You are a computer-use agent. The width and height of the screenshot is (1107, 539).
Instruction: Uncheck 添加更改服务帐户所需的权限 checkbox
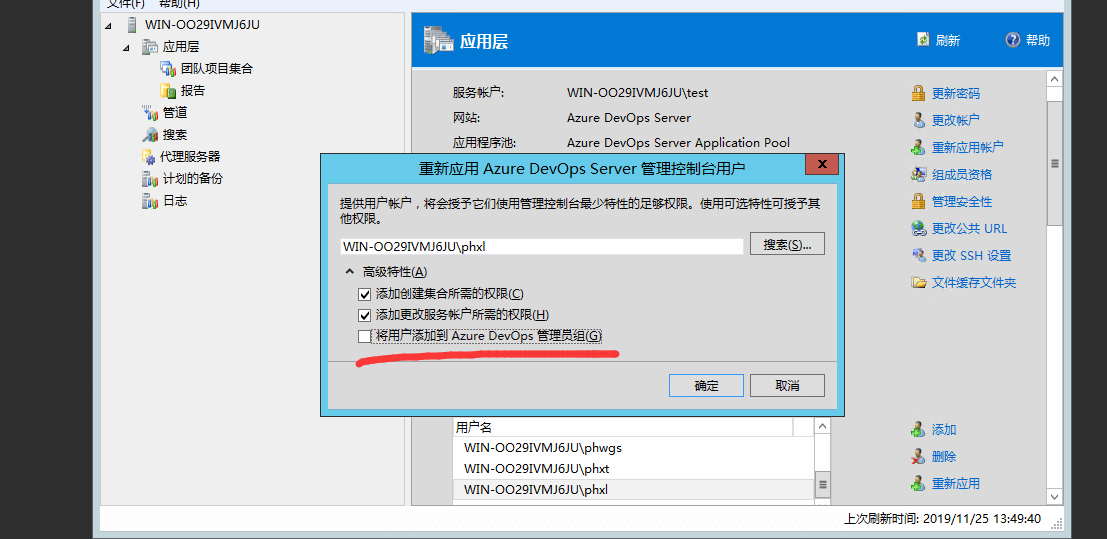click(365, 315)
